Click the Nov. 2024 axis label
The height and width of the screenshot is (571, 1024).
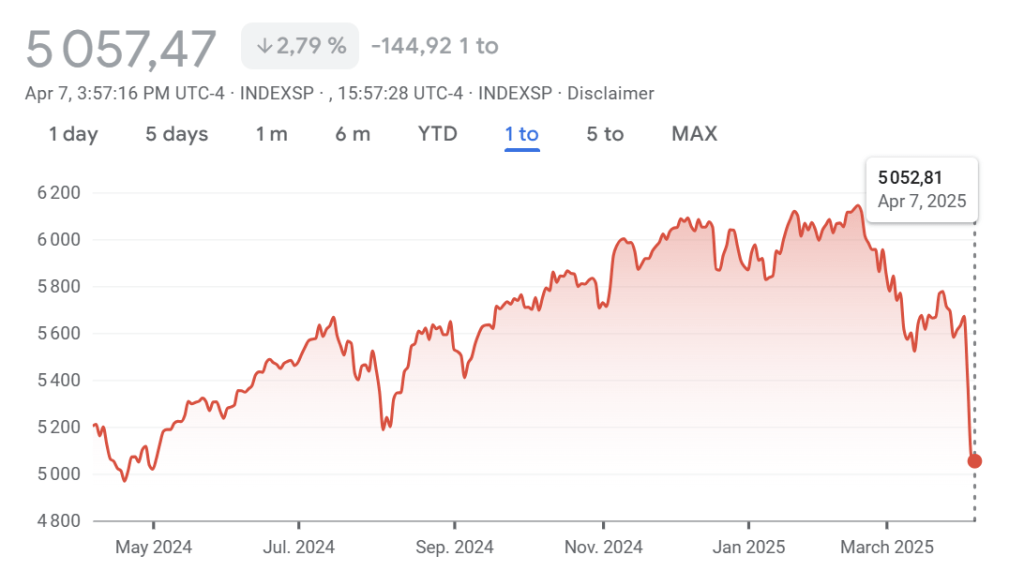(603, 547)
